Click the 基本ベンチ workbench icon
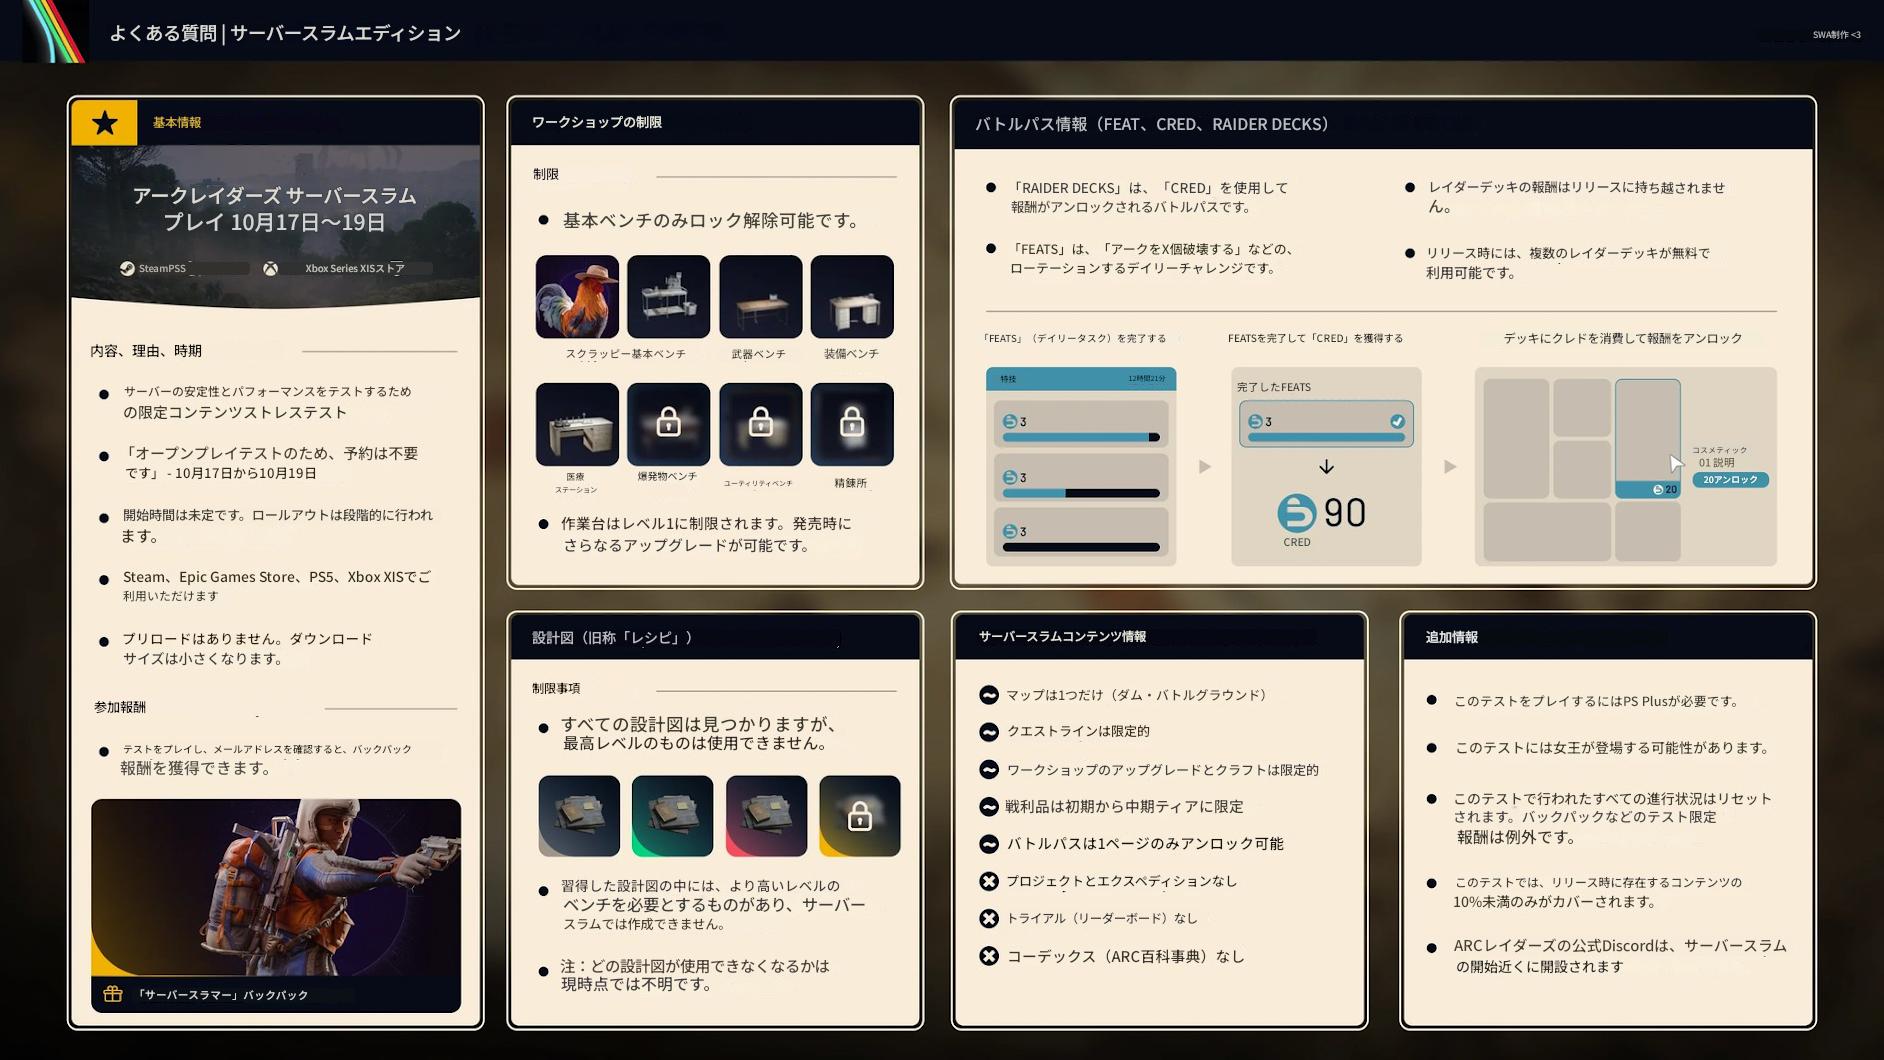Image resolution: width=1884 pixels, height=1060 pixels. pyautogui.click(x=668, y=297)
